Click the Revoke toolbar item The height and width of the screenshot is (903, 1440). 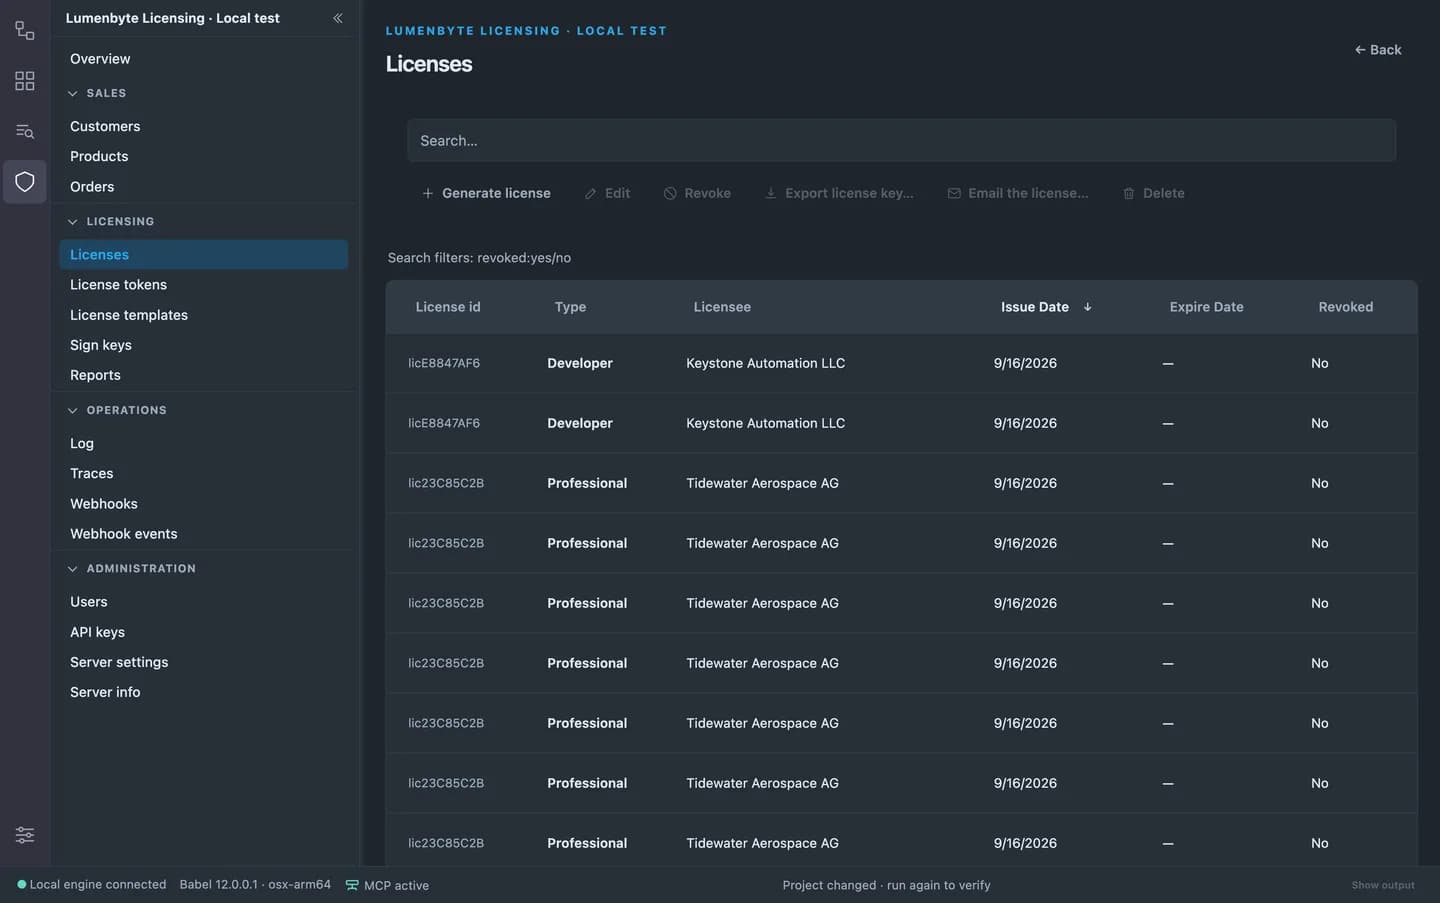(697, 193)
